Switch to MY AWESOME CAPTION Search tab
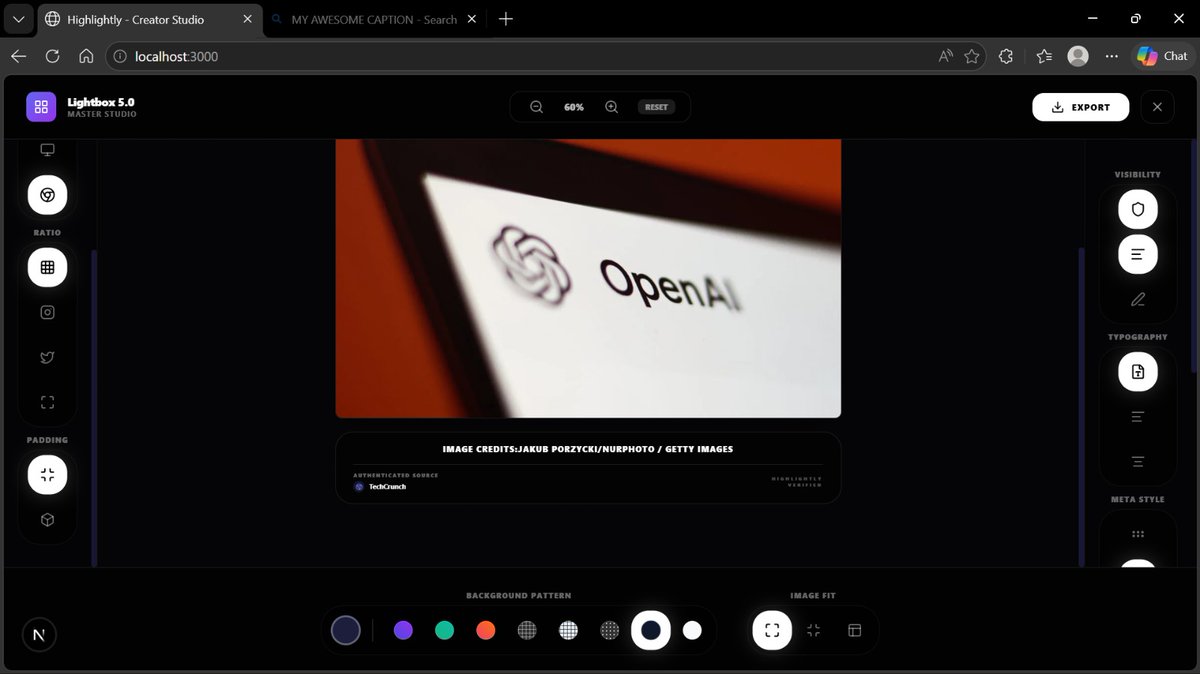This screenshot has height=674, width=1200. (374, 19)
